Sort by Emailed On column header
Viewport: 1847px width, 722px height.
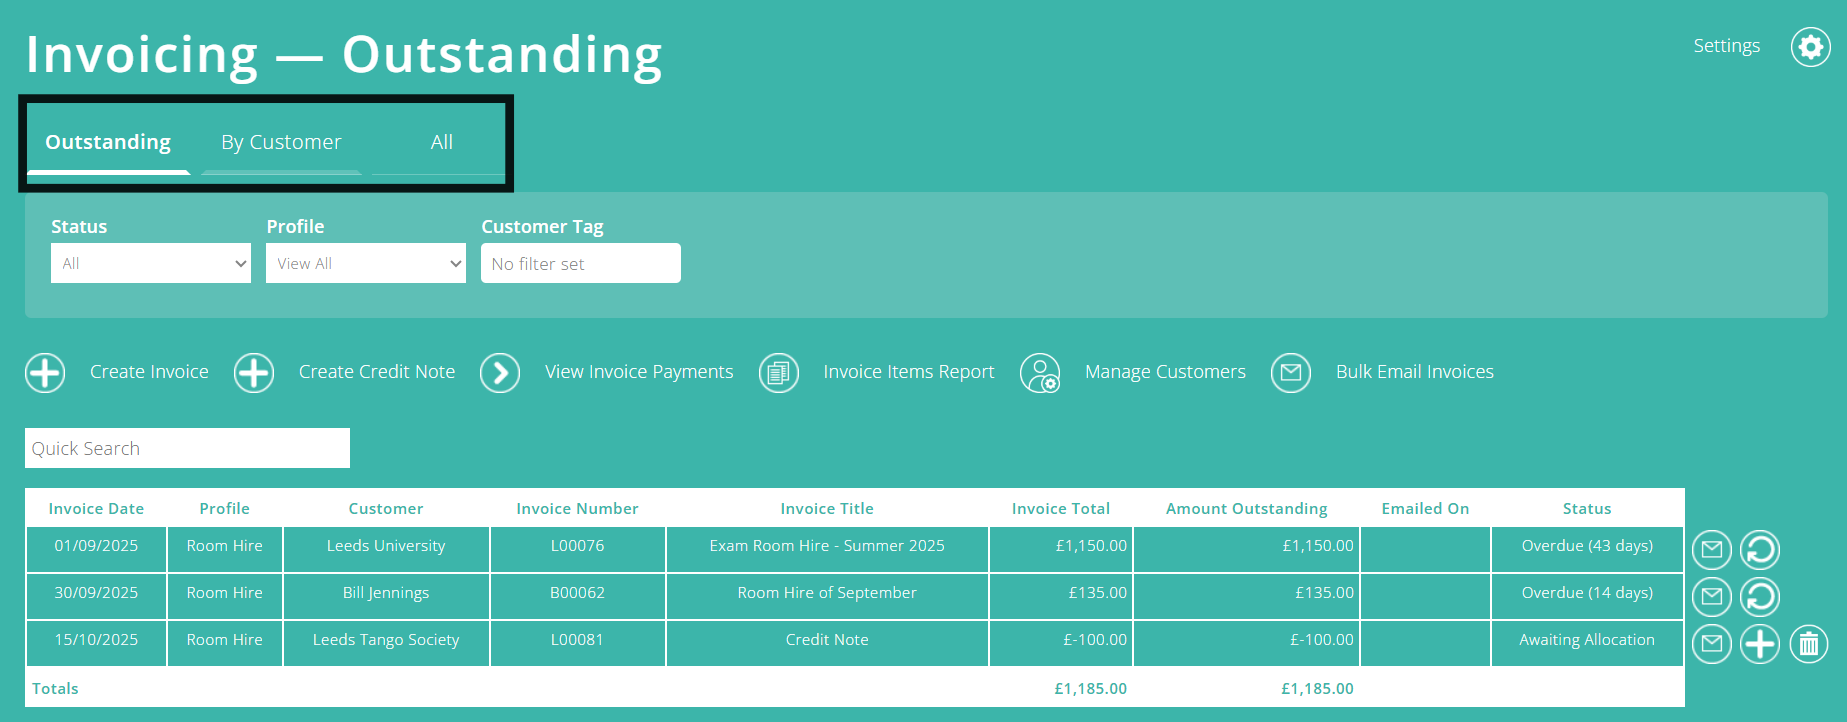[1425, 508]
